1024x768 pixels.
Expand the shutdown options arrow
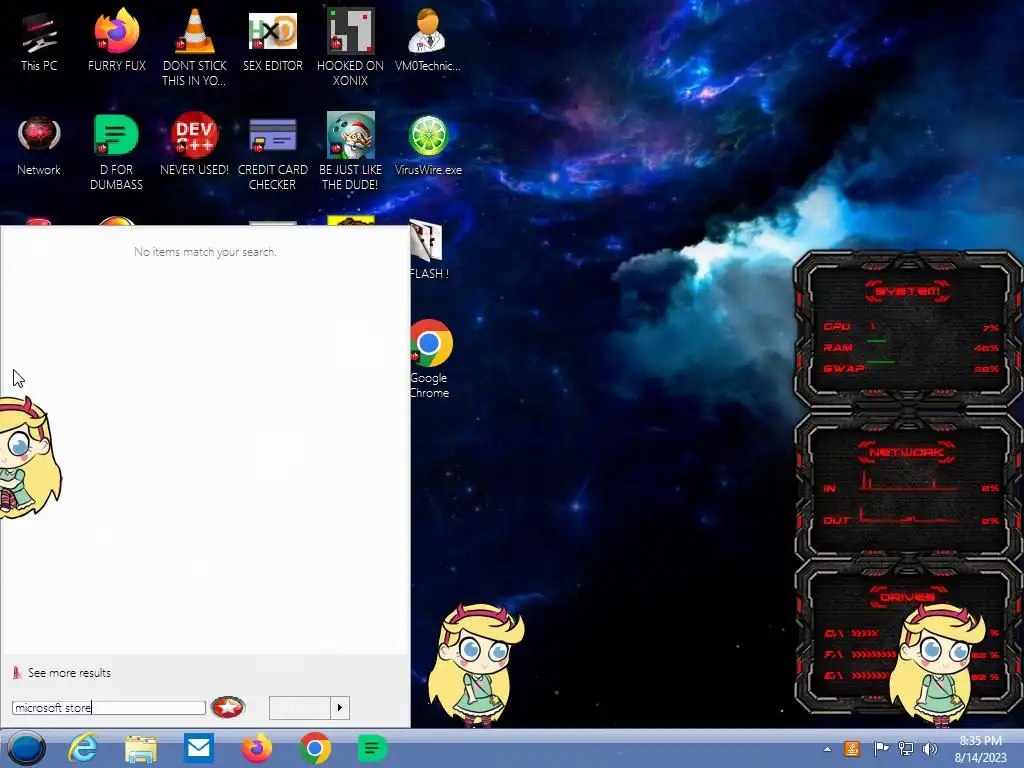point(340,707)
